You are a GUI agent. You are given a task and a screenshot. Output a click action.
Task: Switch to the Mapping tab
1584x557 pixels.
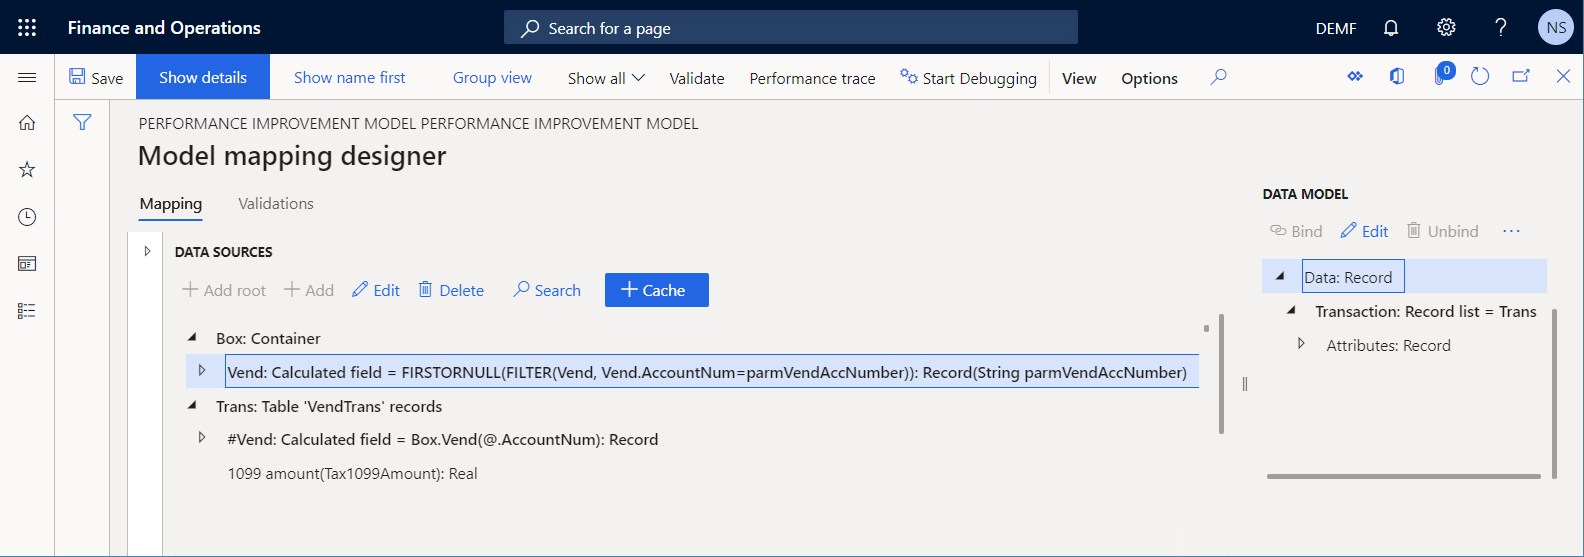(x=171, y=204)
